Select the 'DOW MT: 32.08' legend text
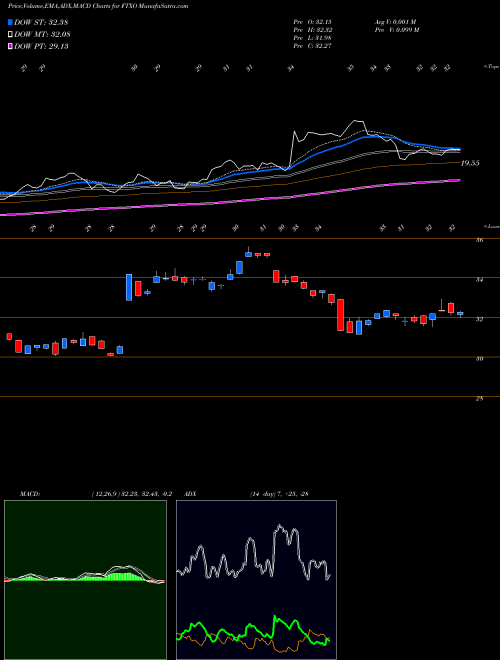 pos(43,35)
